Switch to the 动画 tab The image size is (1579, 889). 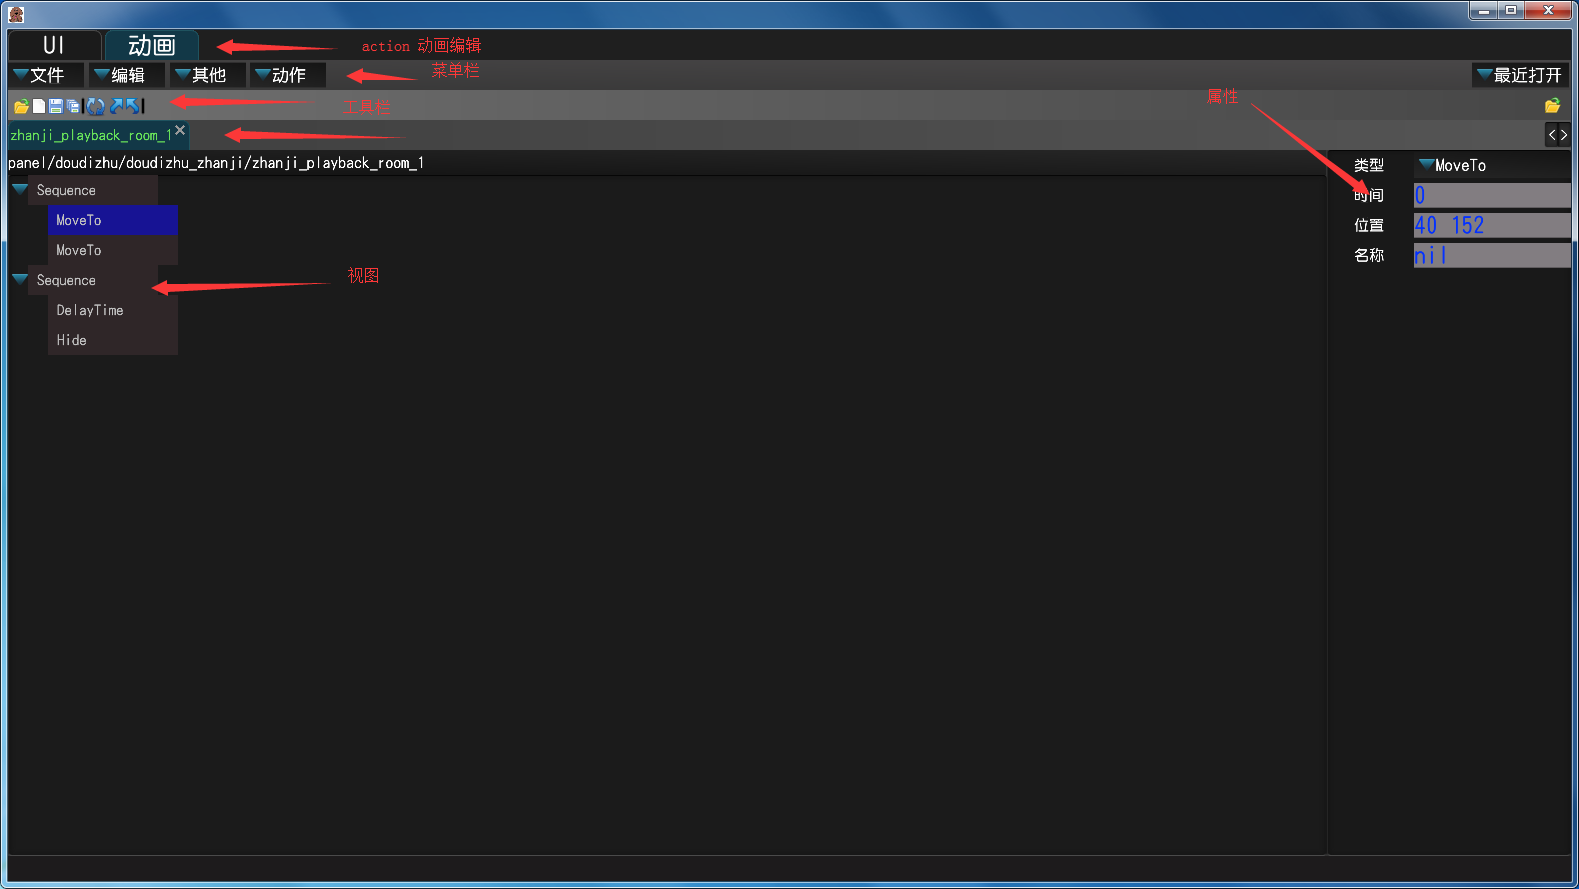pyautogui.click(x=151, y=45)
